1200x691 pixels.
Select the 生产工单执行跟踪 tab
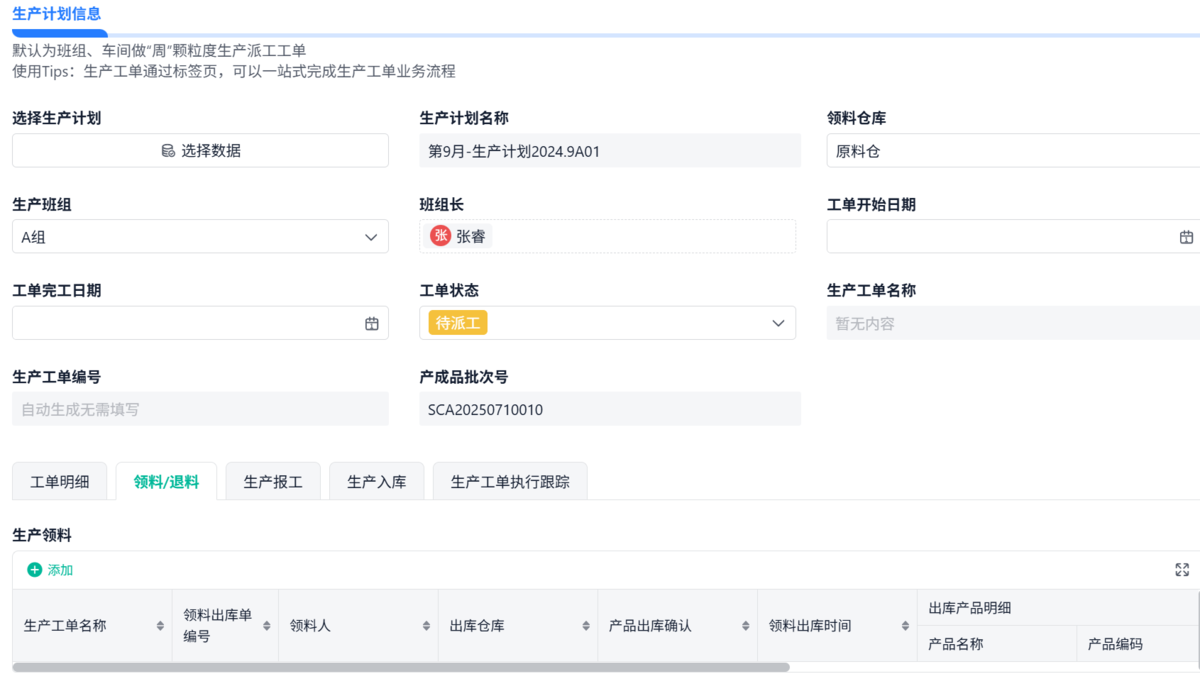tap(510, 482)
